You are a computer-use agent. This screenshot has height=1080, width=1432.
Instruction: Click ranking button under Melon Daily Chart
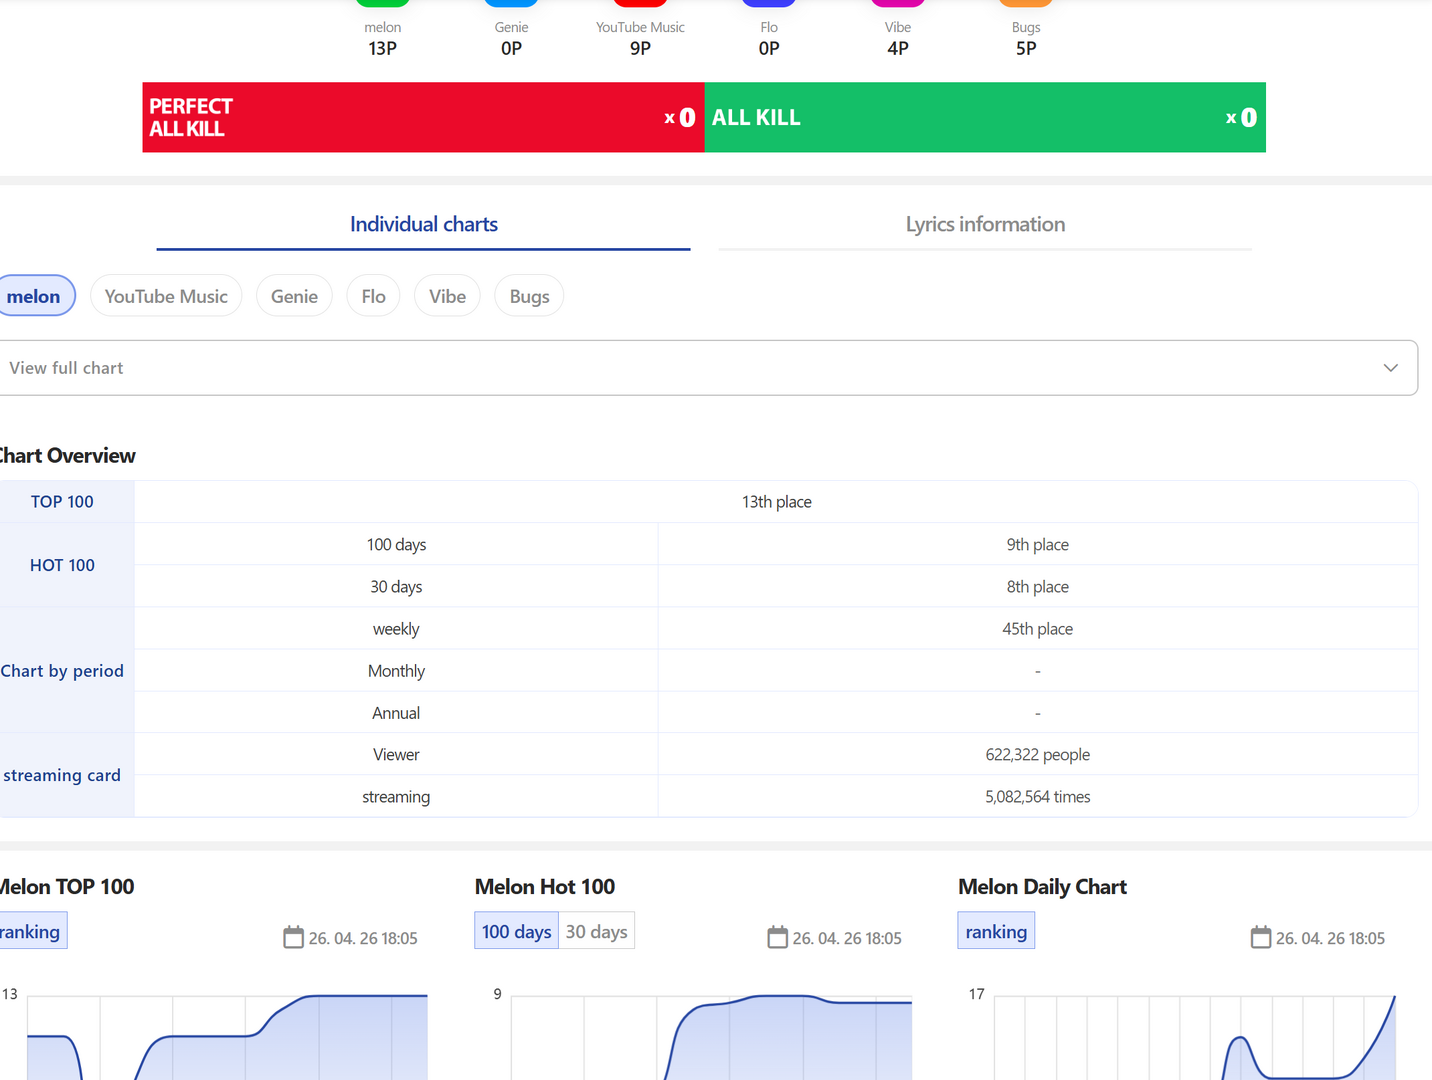tap(996, 931)
